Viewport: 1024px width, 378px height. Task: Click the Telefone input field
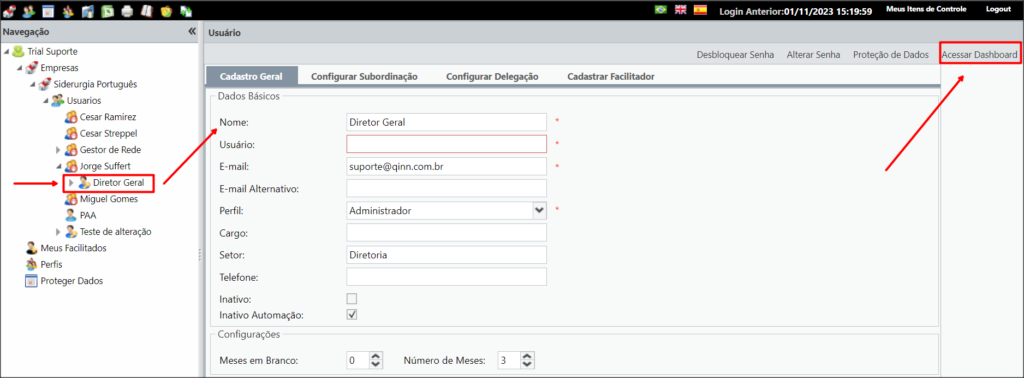coord(447,277)
